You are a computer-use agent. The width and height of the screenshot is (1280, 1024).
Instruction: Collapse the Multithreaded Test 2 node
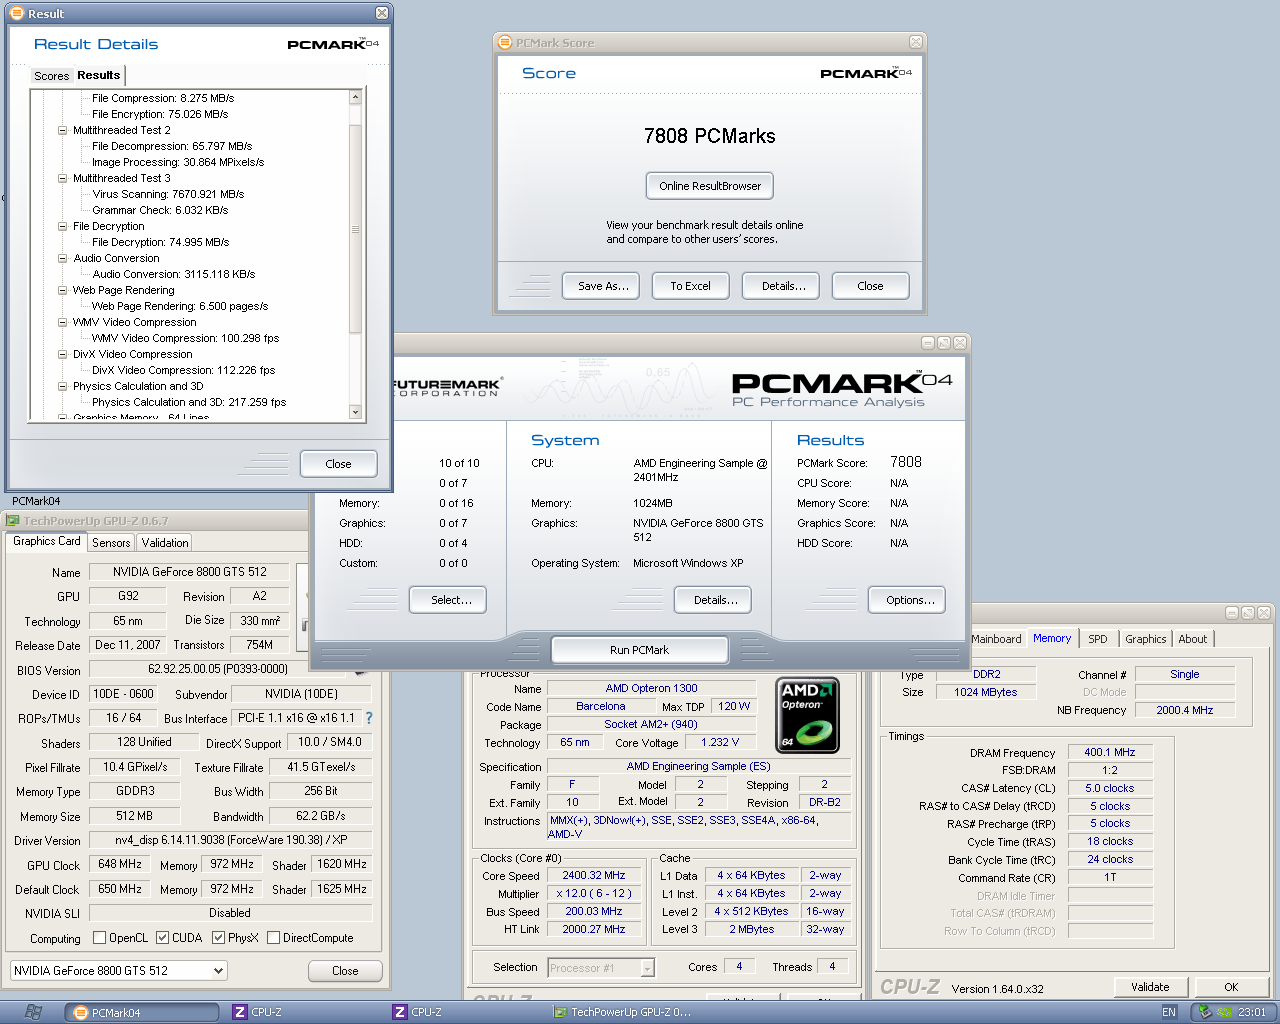62,130
